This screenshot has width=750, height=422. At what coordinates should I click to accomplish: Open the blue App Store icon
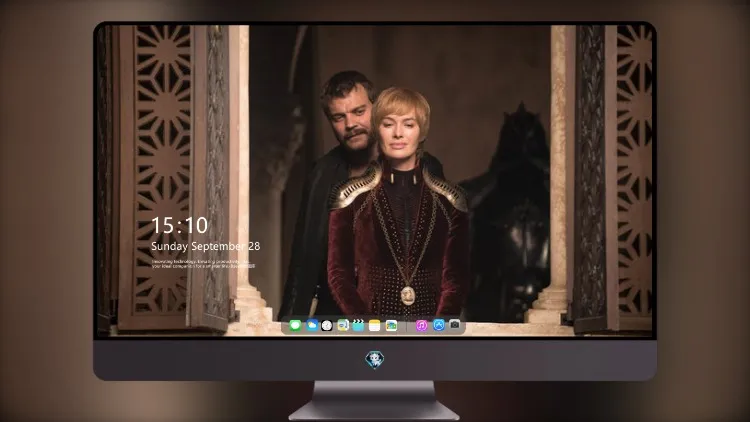click(439, 325)
